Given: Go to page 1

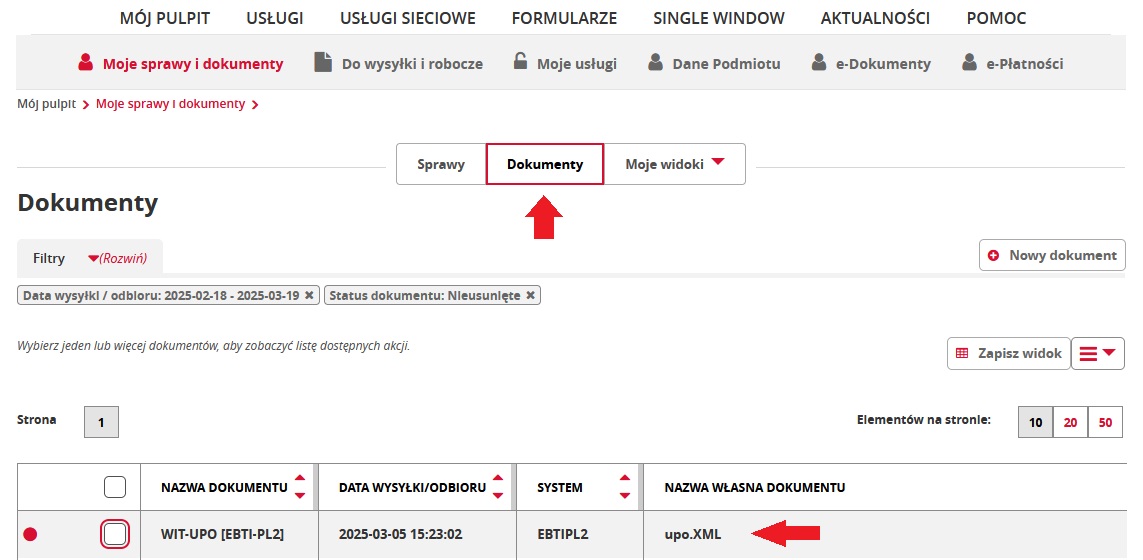Looking at the screenshot, I should 101,422.
